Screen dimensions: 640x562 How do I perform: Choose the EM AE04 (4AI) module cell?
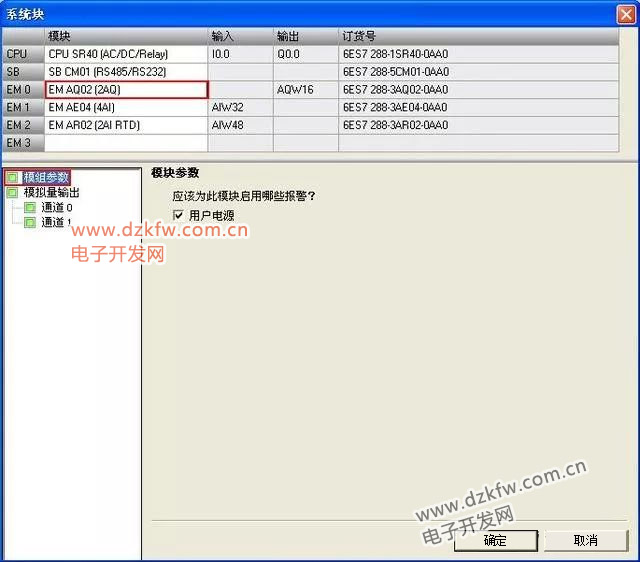(x=126, y=107)
